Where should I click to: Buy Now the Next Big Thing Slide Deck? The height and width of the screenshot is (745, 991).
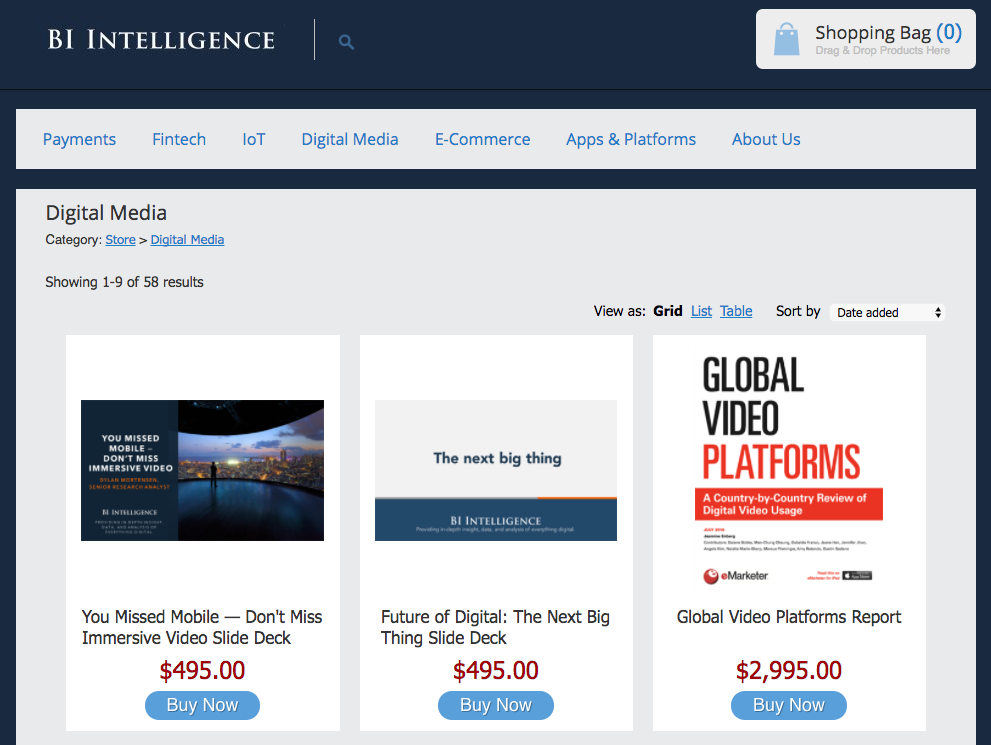pyautogui.click(x=496, y=705)
